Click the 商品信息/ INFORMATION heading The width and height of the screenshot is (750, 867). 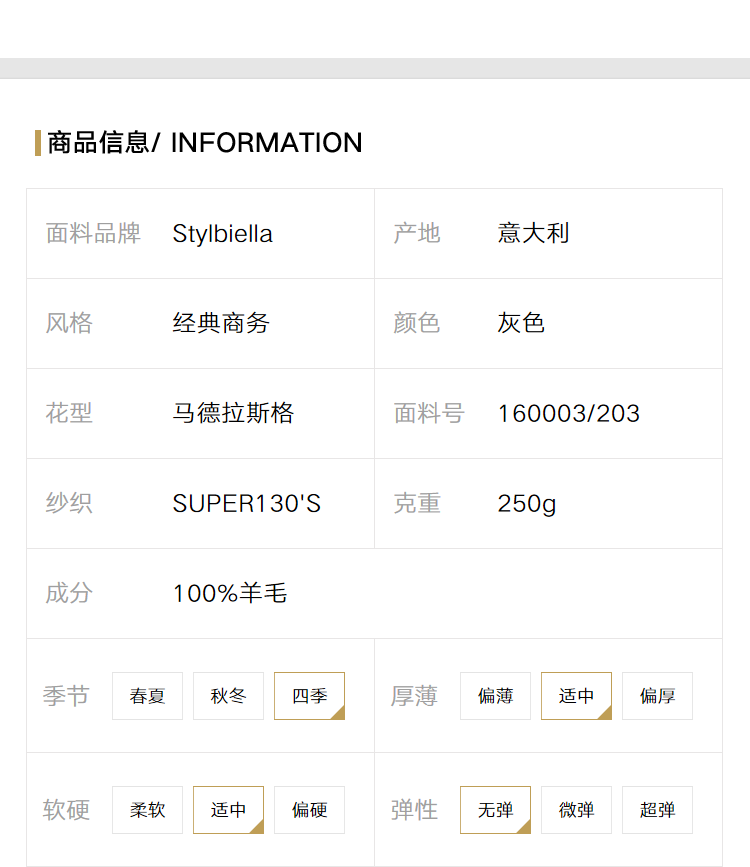tap(205, 143)
